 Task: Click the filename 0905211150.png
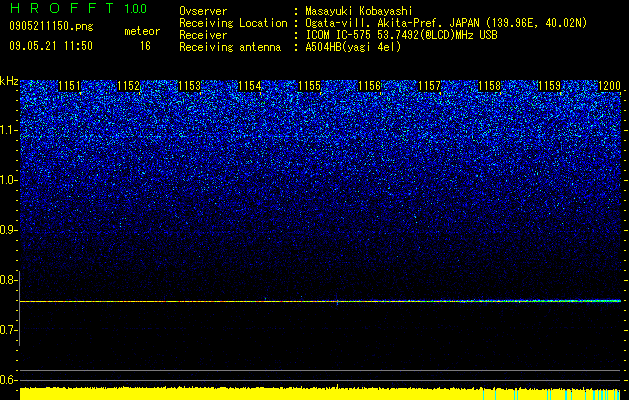(51, 27)
